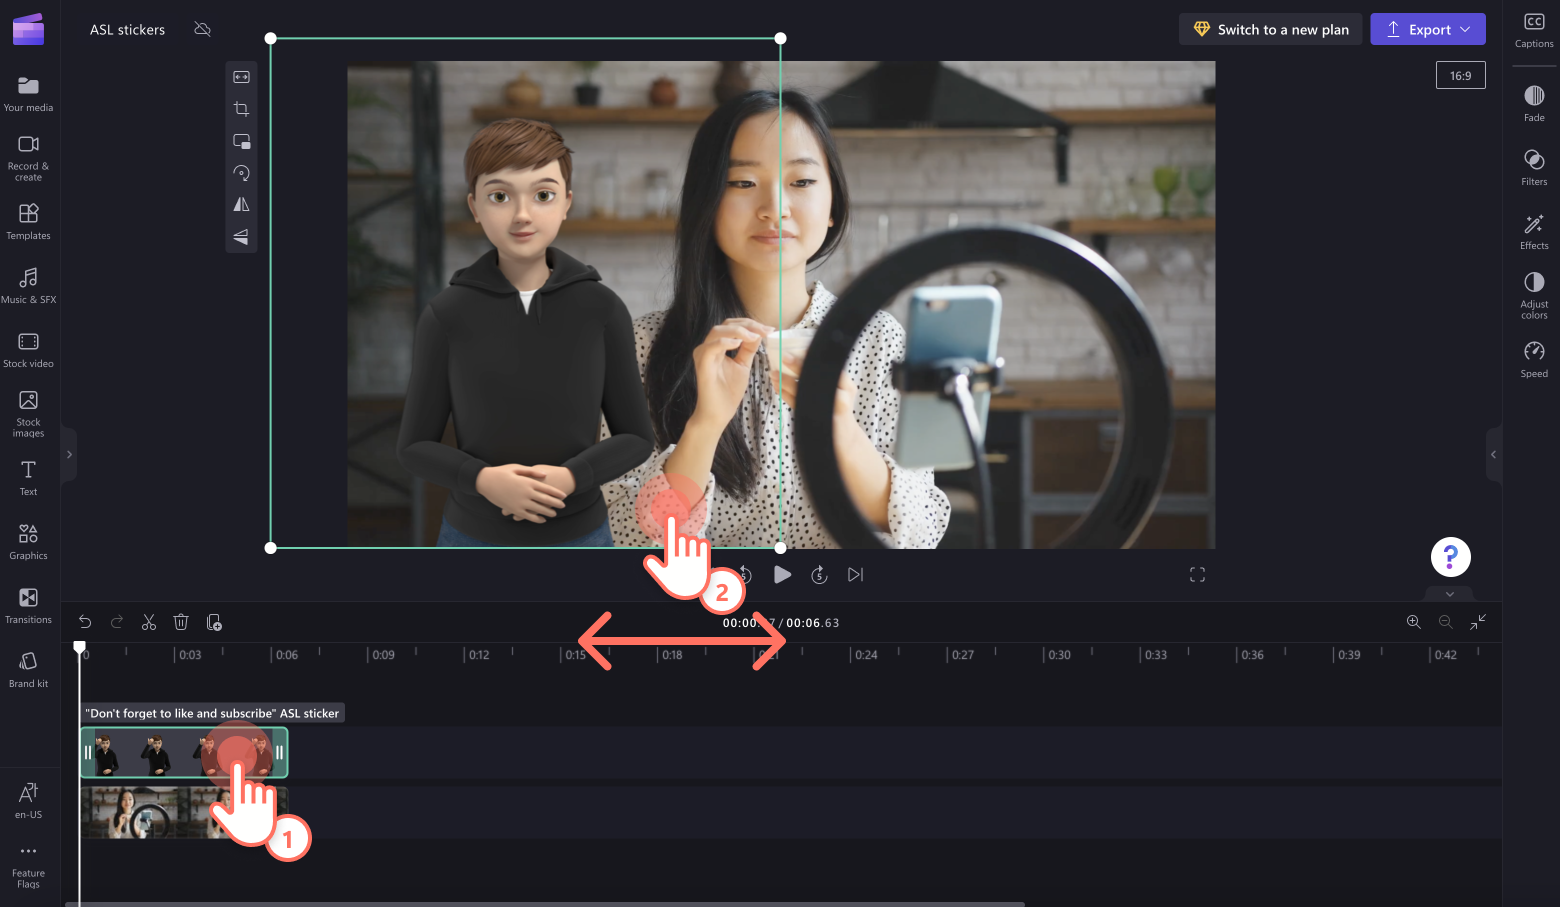Open the Captions panel
The height and width of the screenshot is (907, 1560).
point(1534,30)
